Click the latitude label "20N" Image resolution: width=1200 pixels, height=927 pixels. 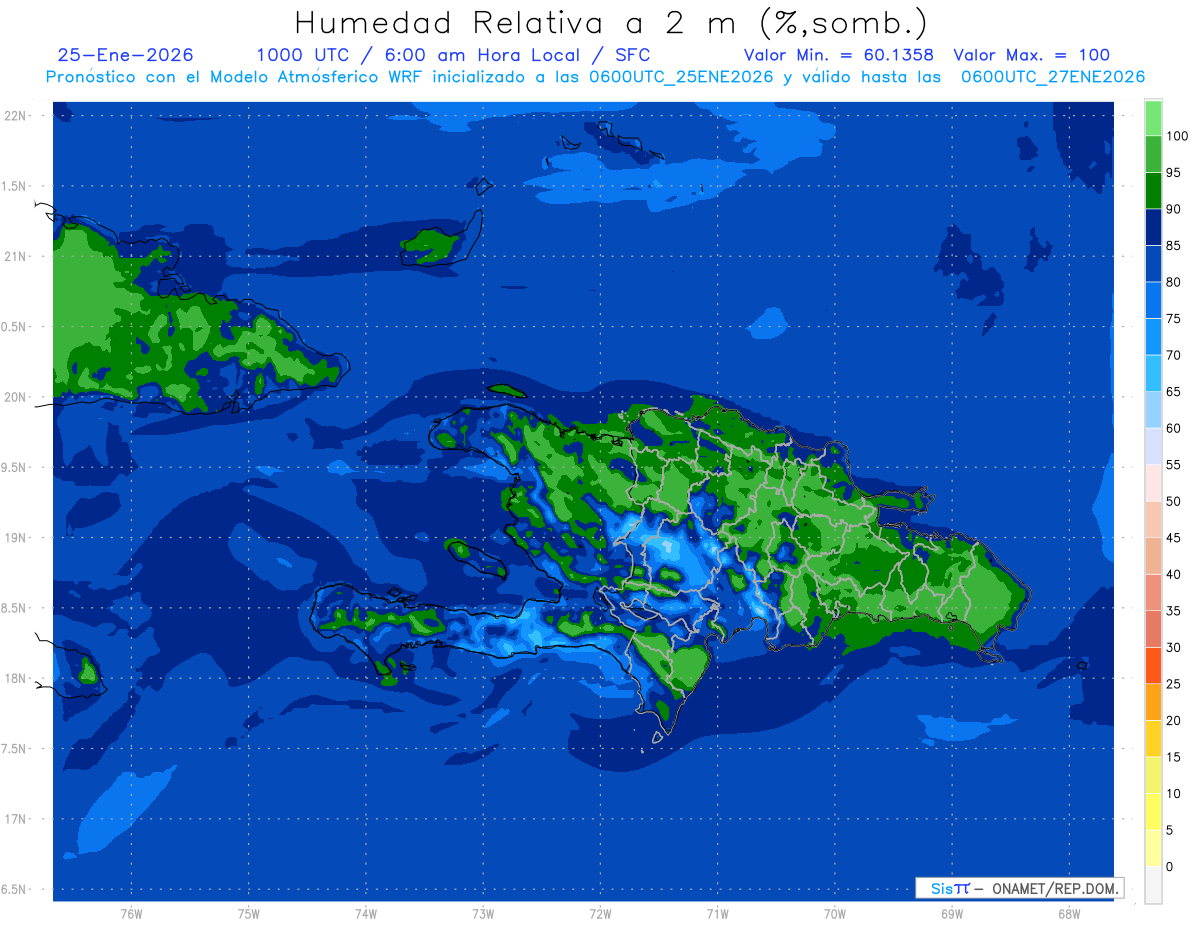click(x=15, y=398)
